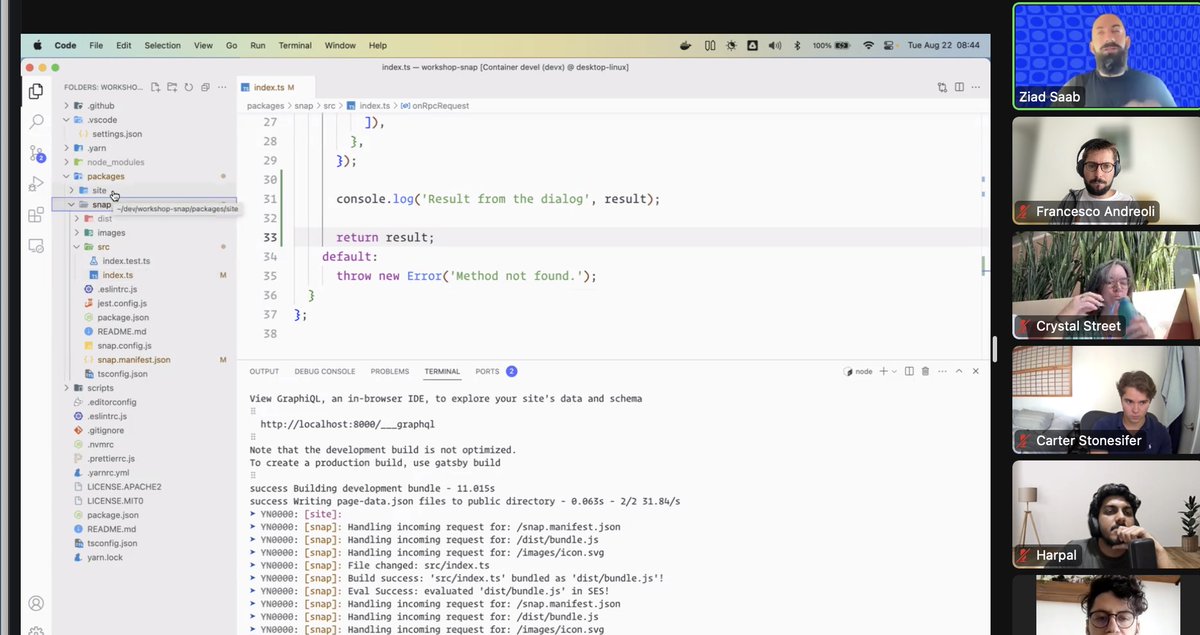Click the Wi-Fi icon in menu bar
This screenshot has width=1200, height=635.
tap(868, 45)
